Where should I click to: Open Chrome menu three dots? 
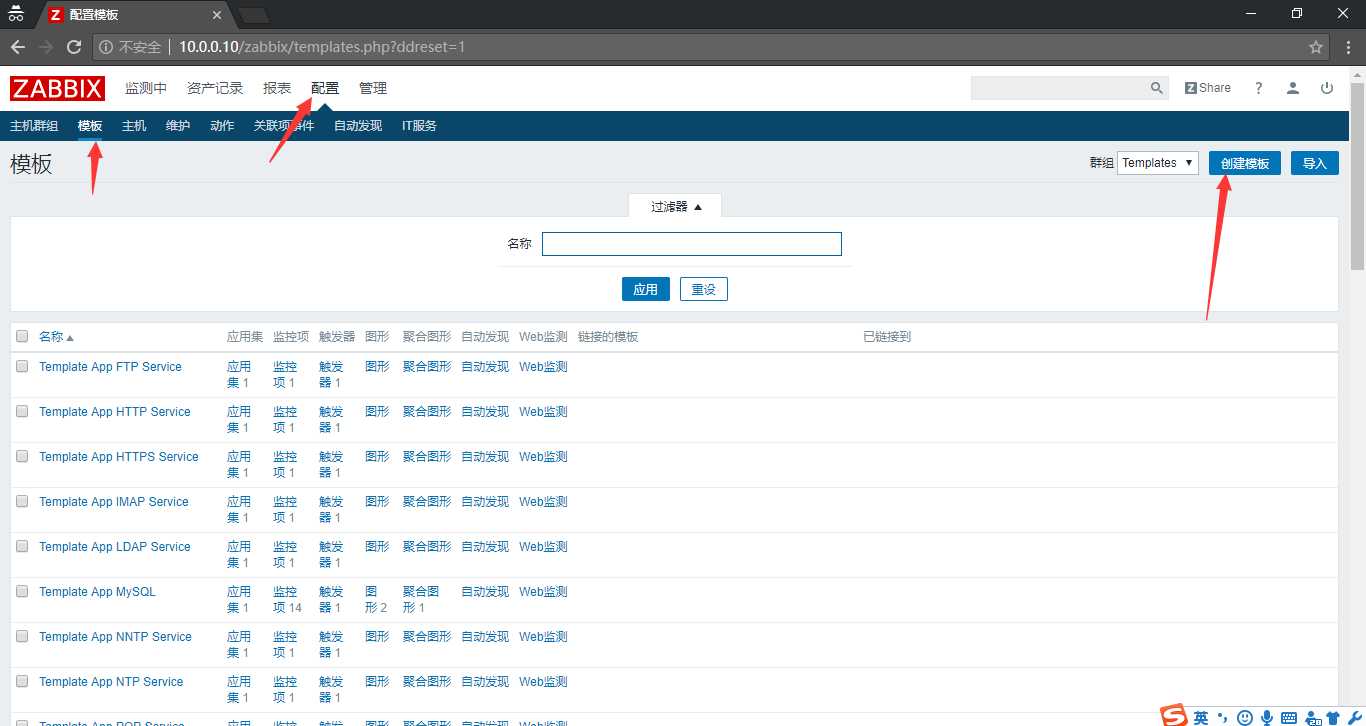(x=1346, y=47)
